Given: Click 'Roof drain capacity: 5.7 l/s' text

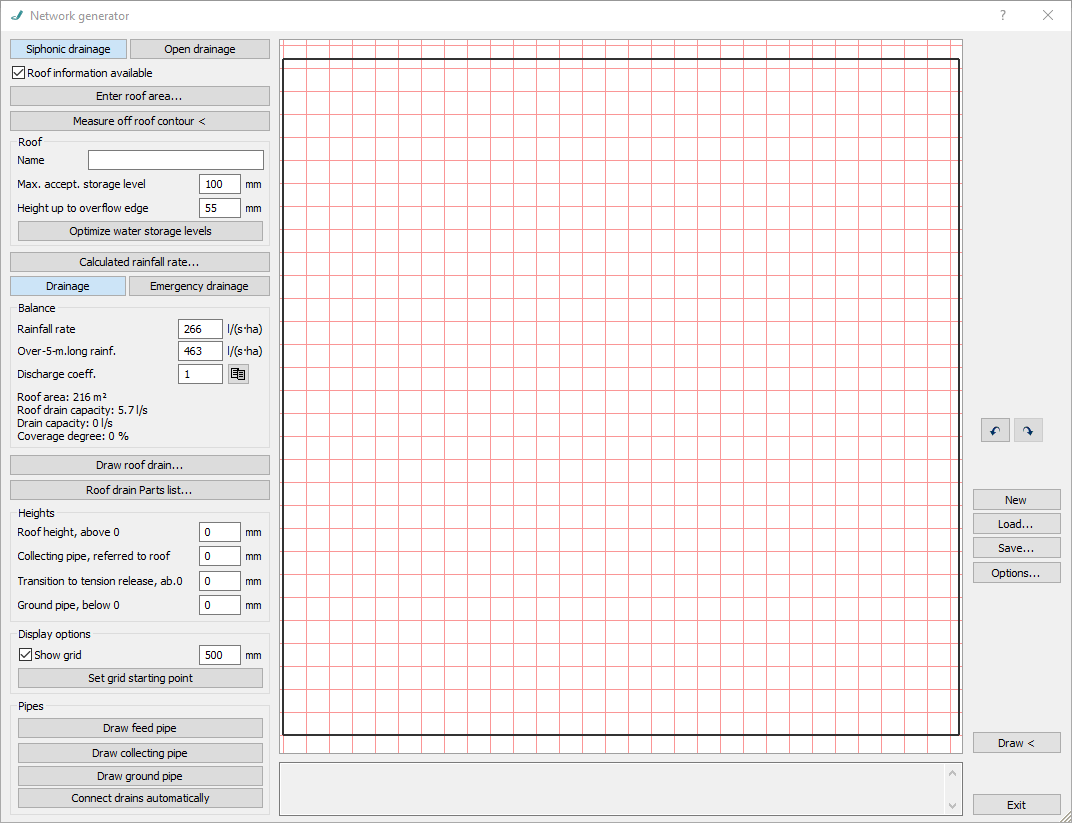Looking at the screenshot, I should pyautogui.click(x=83, y=410).
